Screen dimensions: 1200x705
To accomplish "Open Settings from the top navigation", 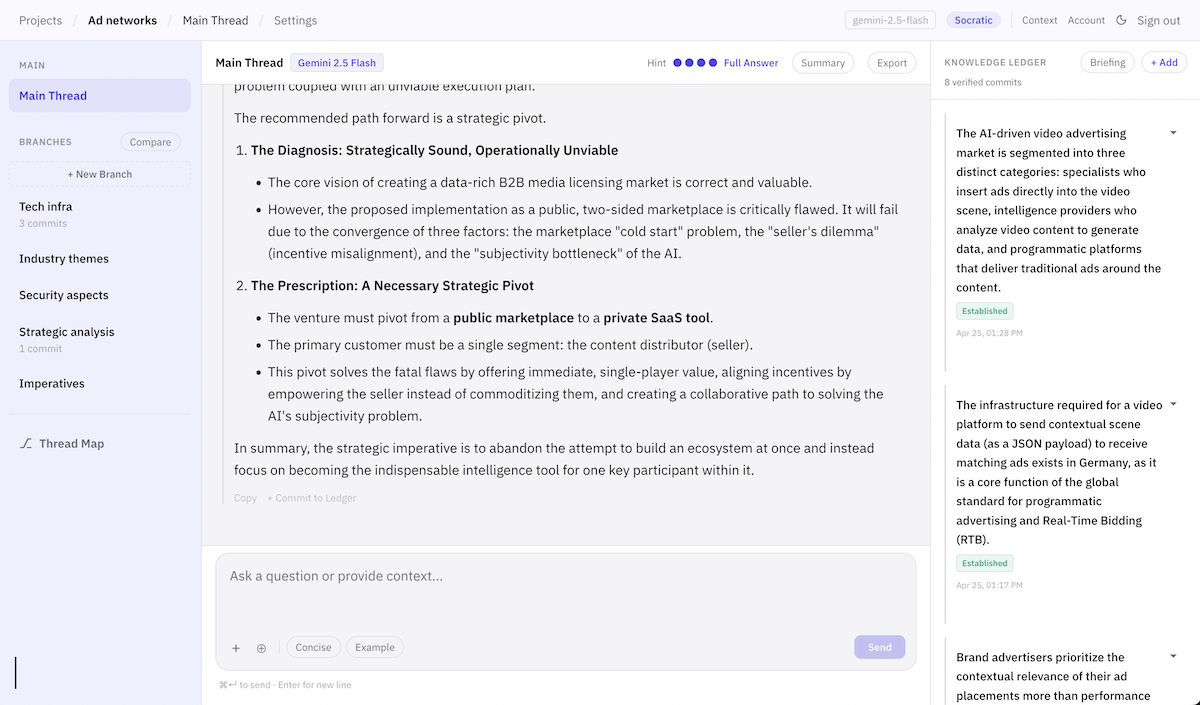I will pos(294,20).
